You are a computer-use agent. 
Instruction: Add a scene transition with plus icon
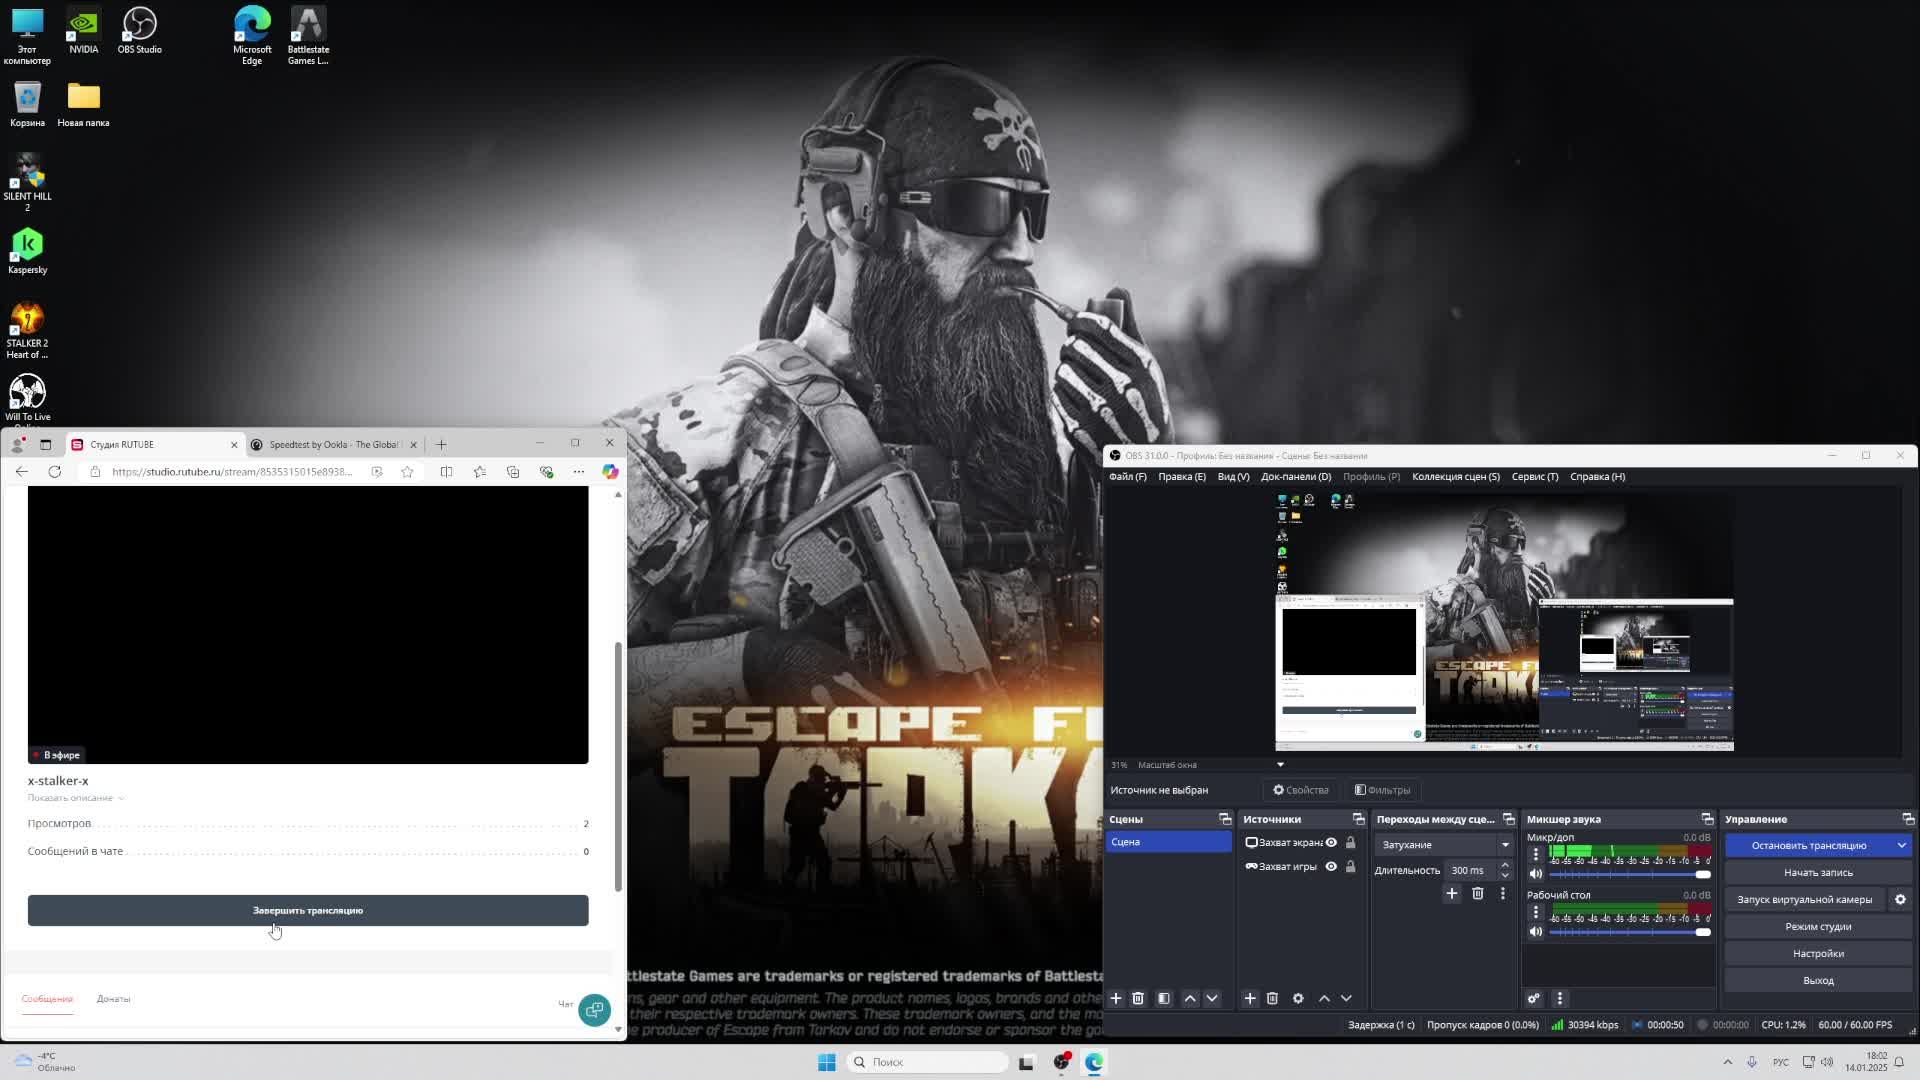point(1452,893)
